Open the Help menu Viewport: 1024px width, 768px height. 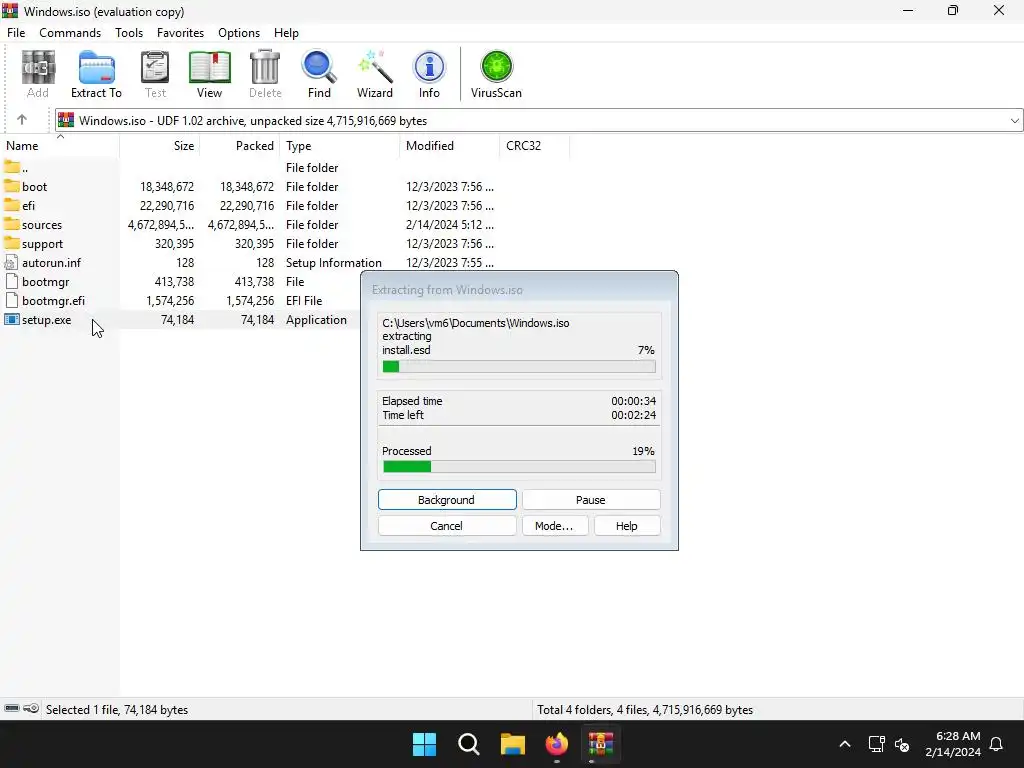[286, 33]
